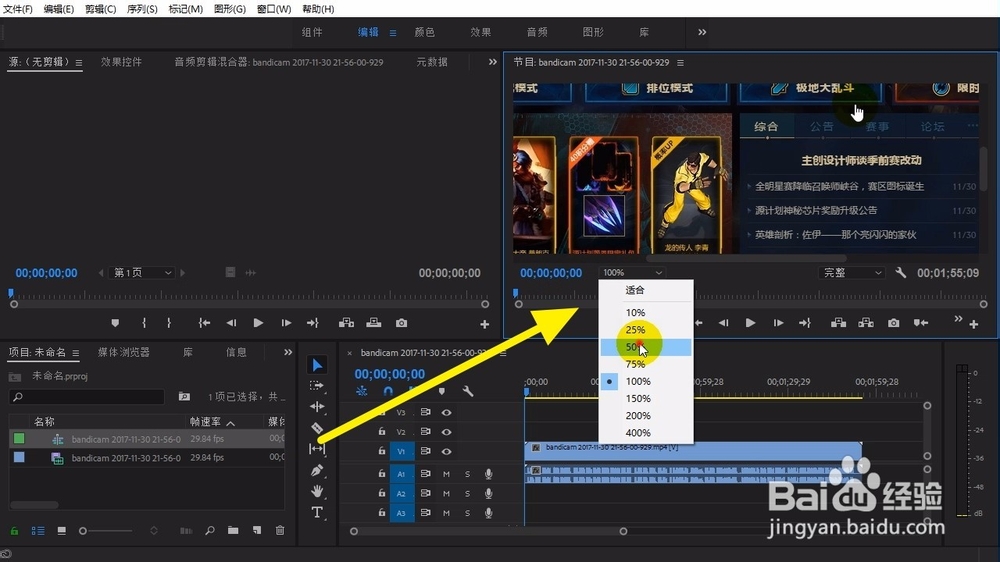1000x562 pixels.
Task: Expand overflow workspaces chevron
Action: pos(702,32)
